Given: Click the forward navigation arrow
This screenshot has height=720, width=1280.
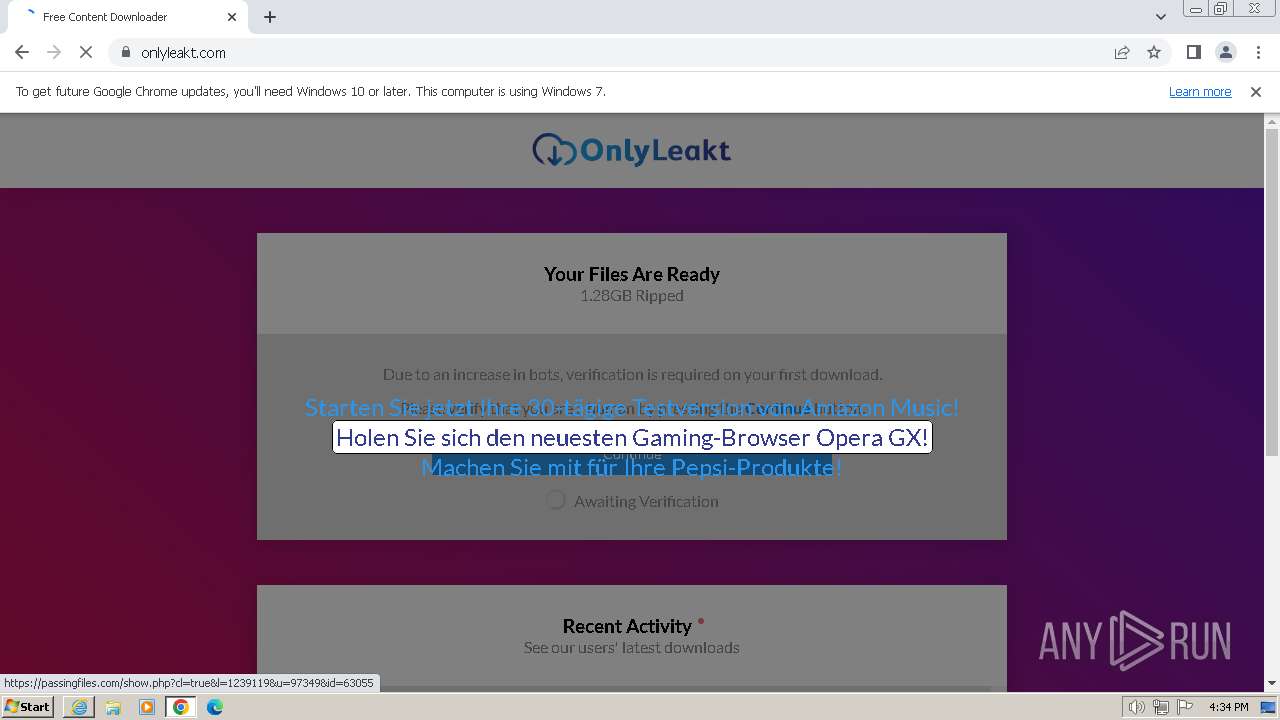Looking at the screenshot, I should click(54, 52).
